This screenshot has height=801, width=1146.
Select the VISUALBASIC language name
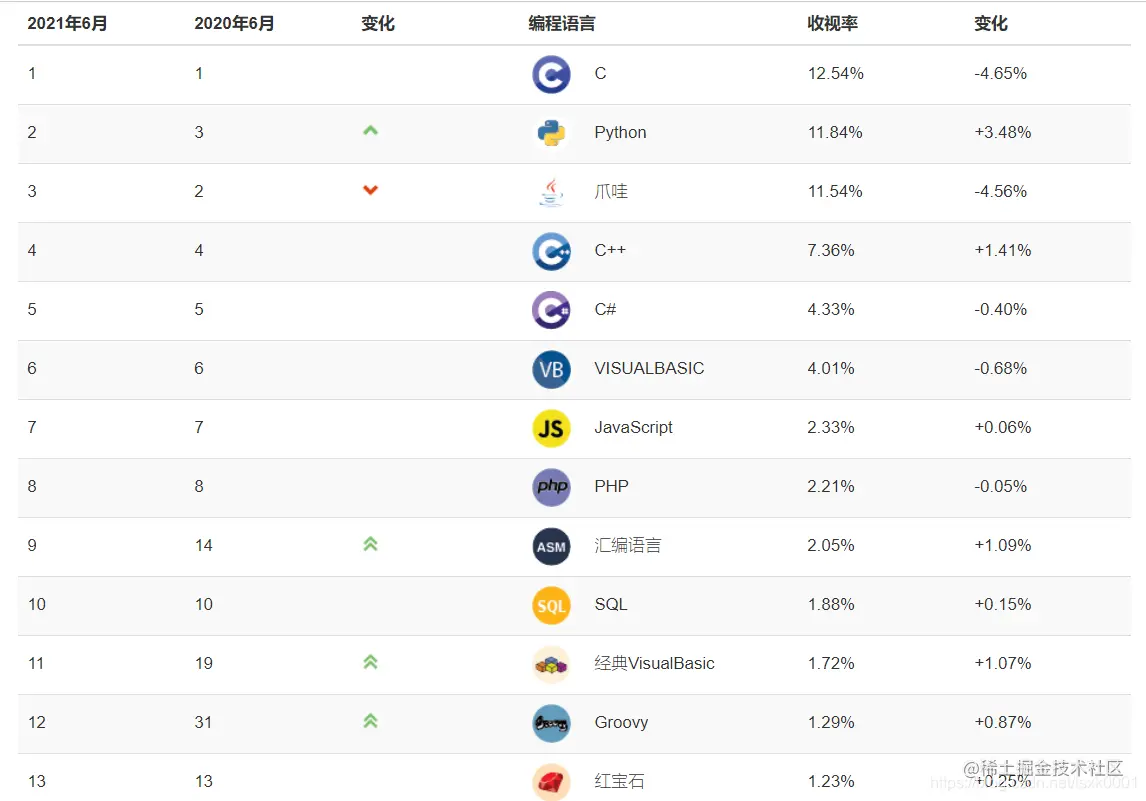(649, 368)
